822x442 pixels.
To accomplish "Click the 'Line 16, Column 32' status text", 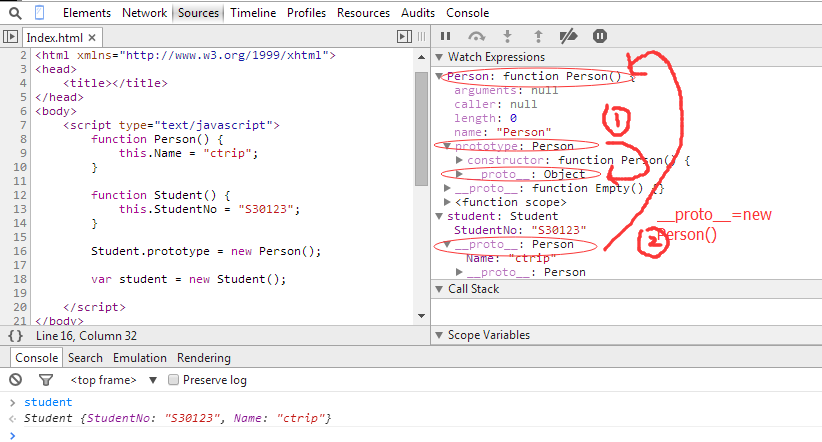I will (86, 336).
